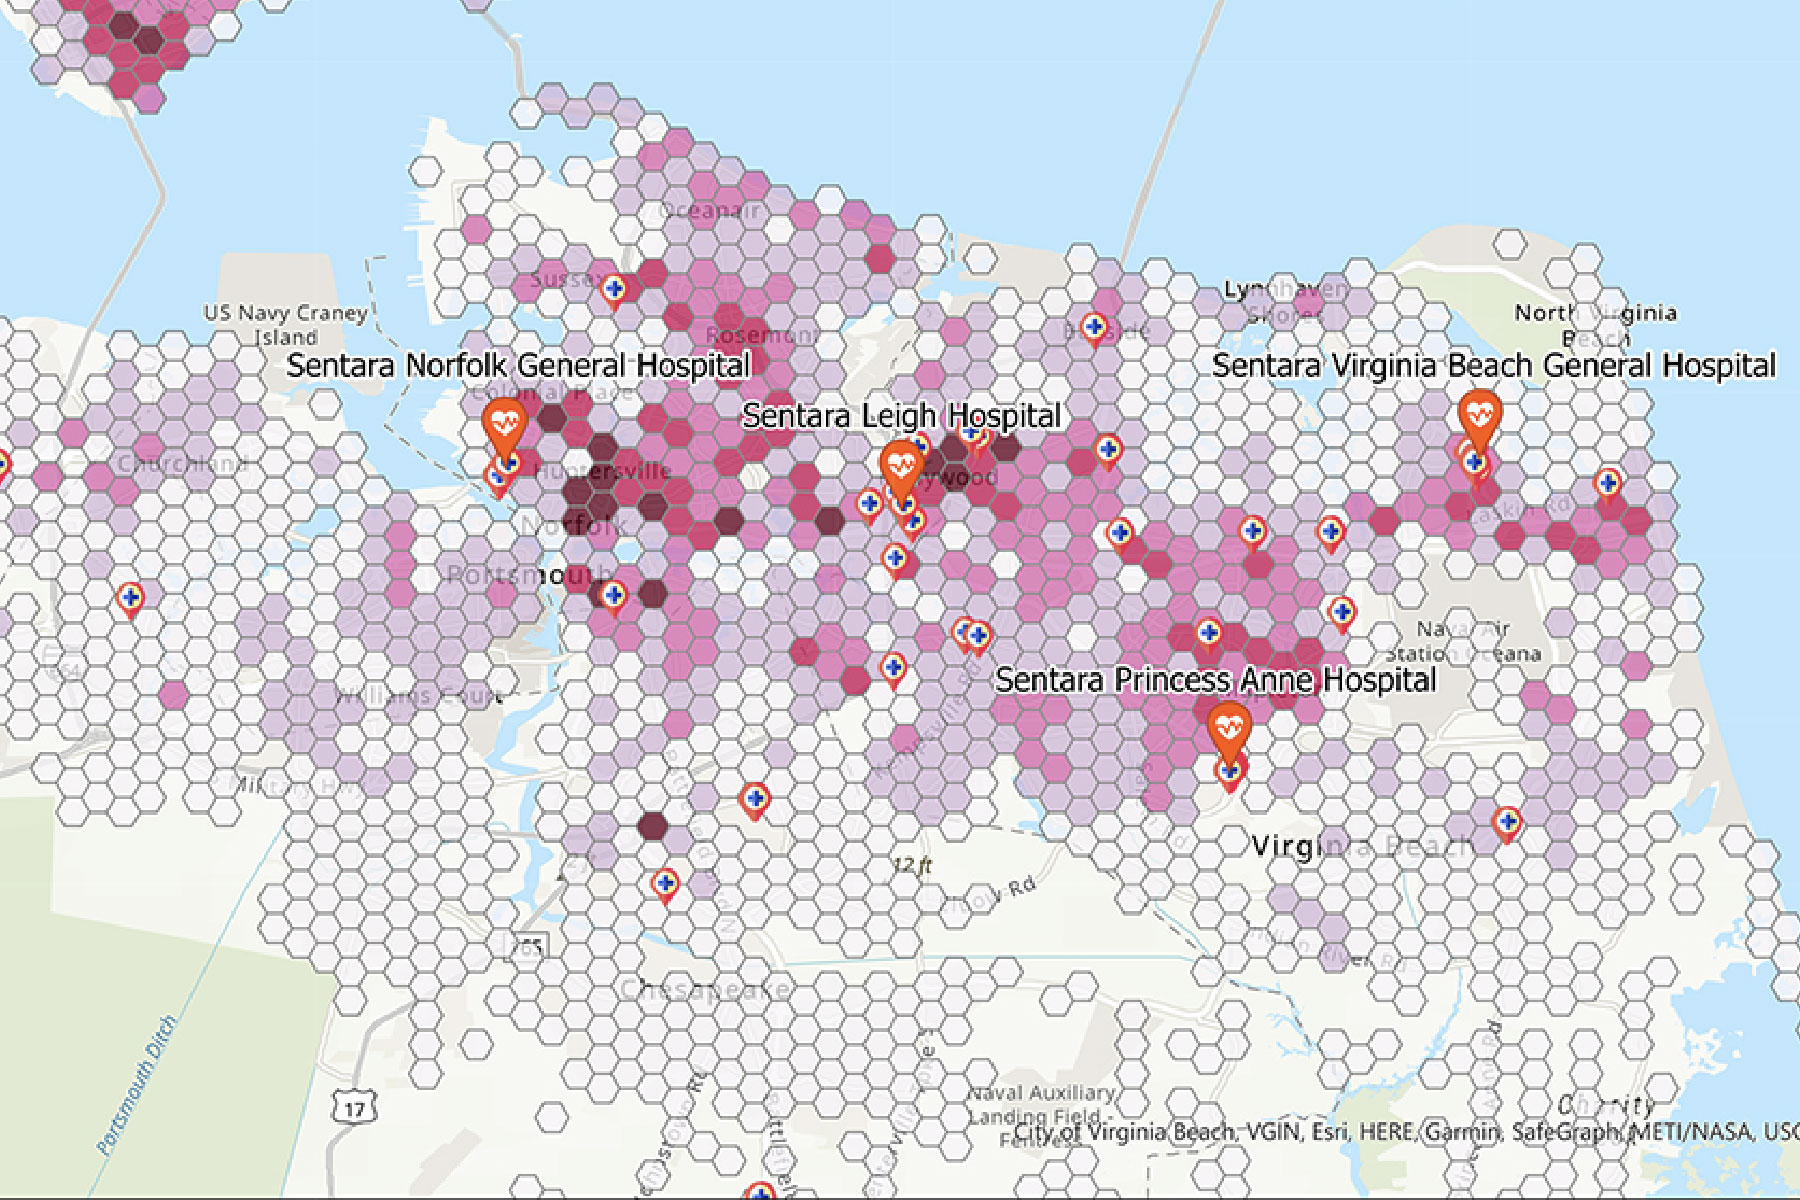Click blue cross marker right of Sentara Leigh Hospital label
This screenshot has height=1200, width=1800.
click(1108, 451)
